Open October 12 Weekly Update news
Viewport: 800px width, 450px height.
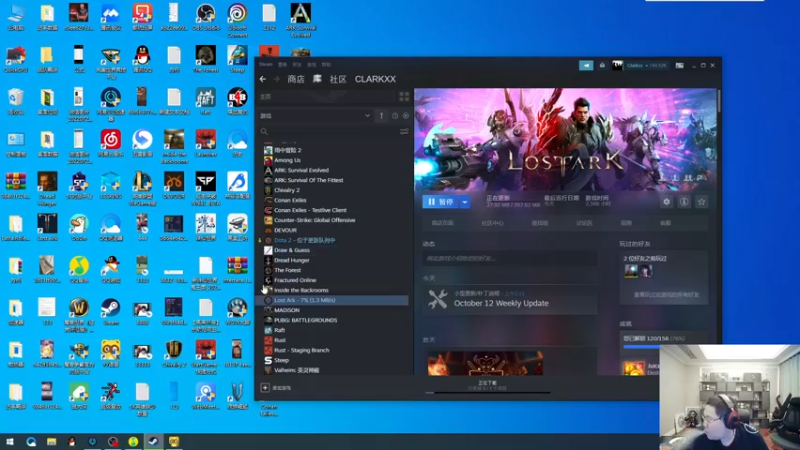click(501, 303)
